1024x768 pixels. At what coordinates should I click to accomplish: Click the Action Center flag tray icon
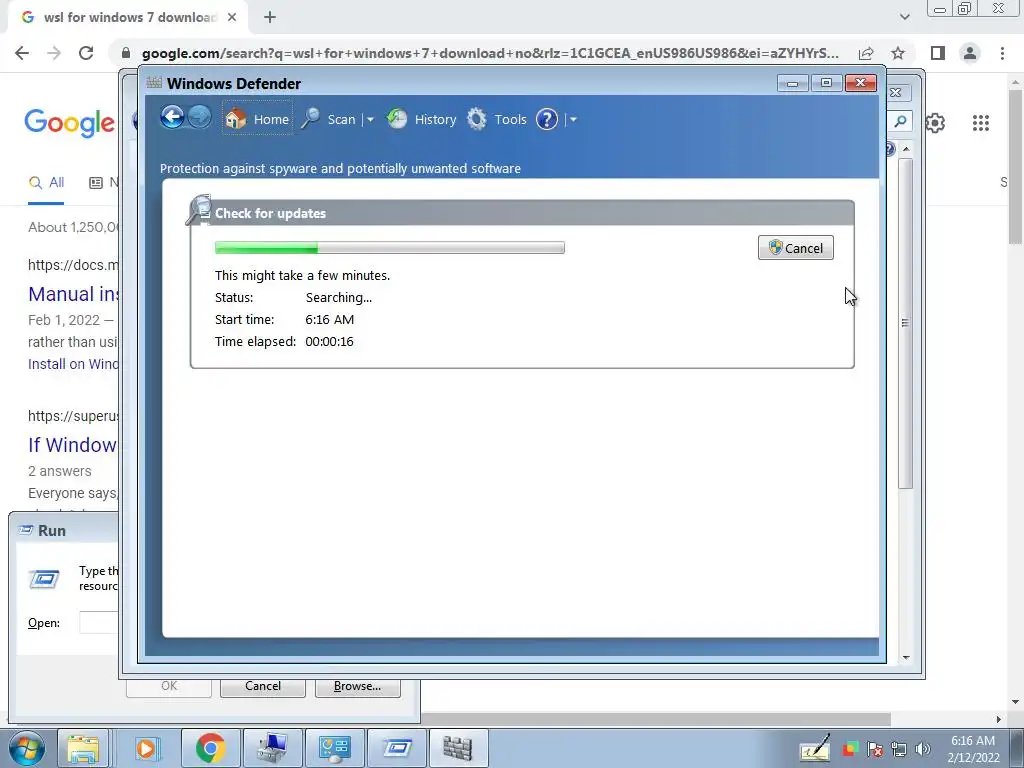[875, 750]
